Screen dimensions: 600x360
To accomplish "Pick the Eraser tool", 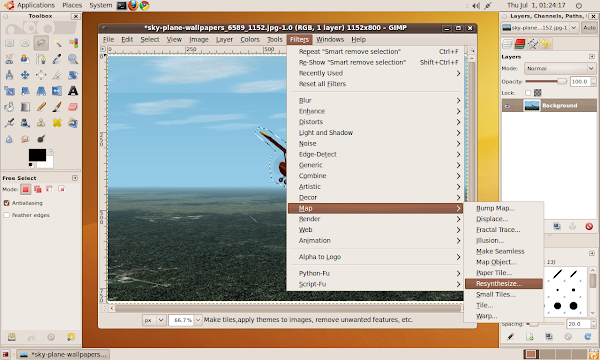I will pyautogui.click(x=73, y=107).
